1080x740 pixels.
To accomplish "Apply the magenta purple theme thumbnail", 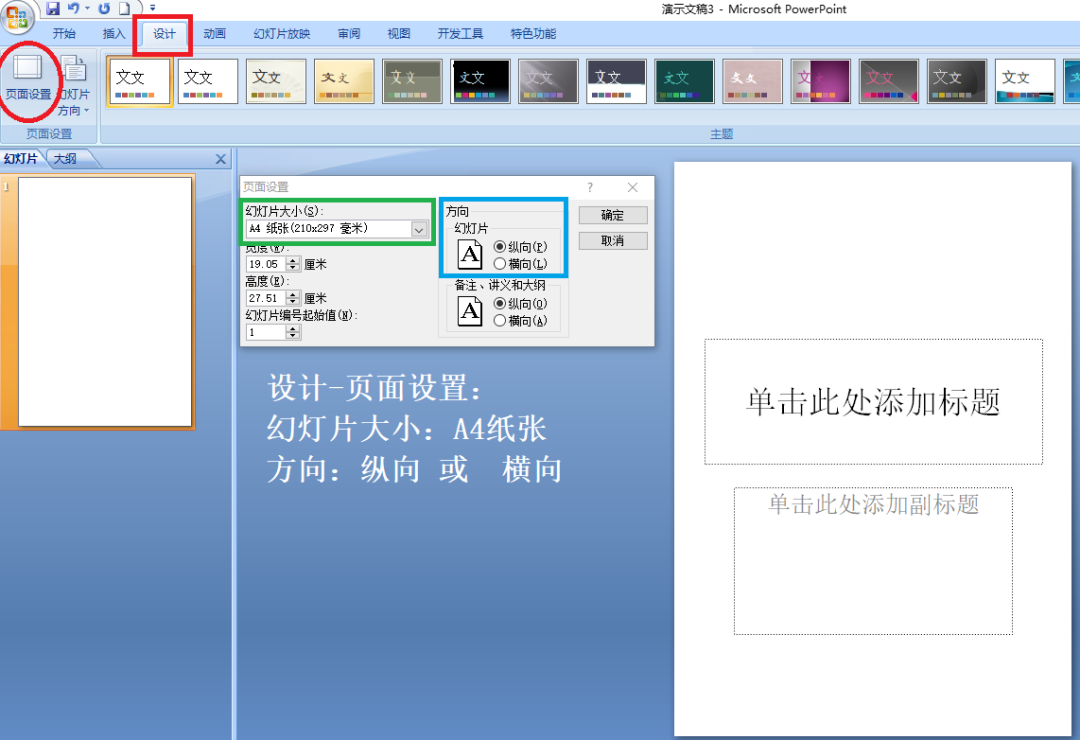I will (x=821, y=81).
